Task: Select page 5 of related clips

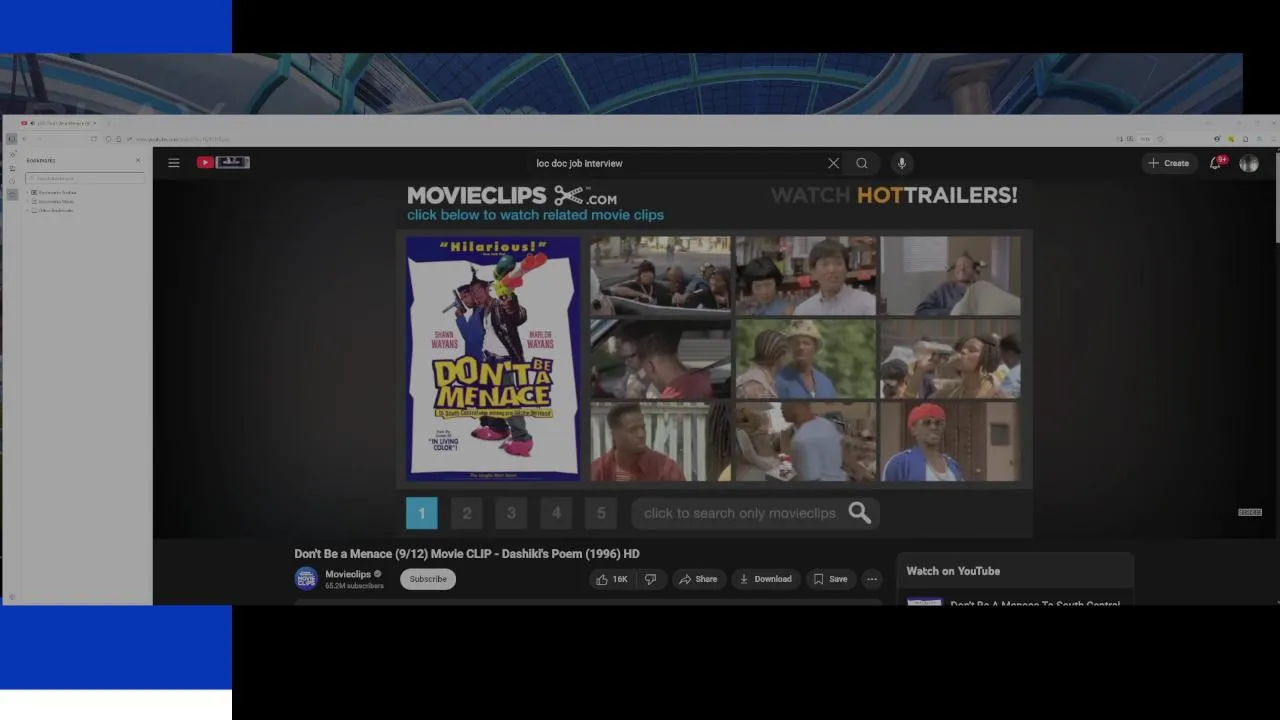Action: [x=601, y=513]
